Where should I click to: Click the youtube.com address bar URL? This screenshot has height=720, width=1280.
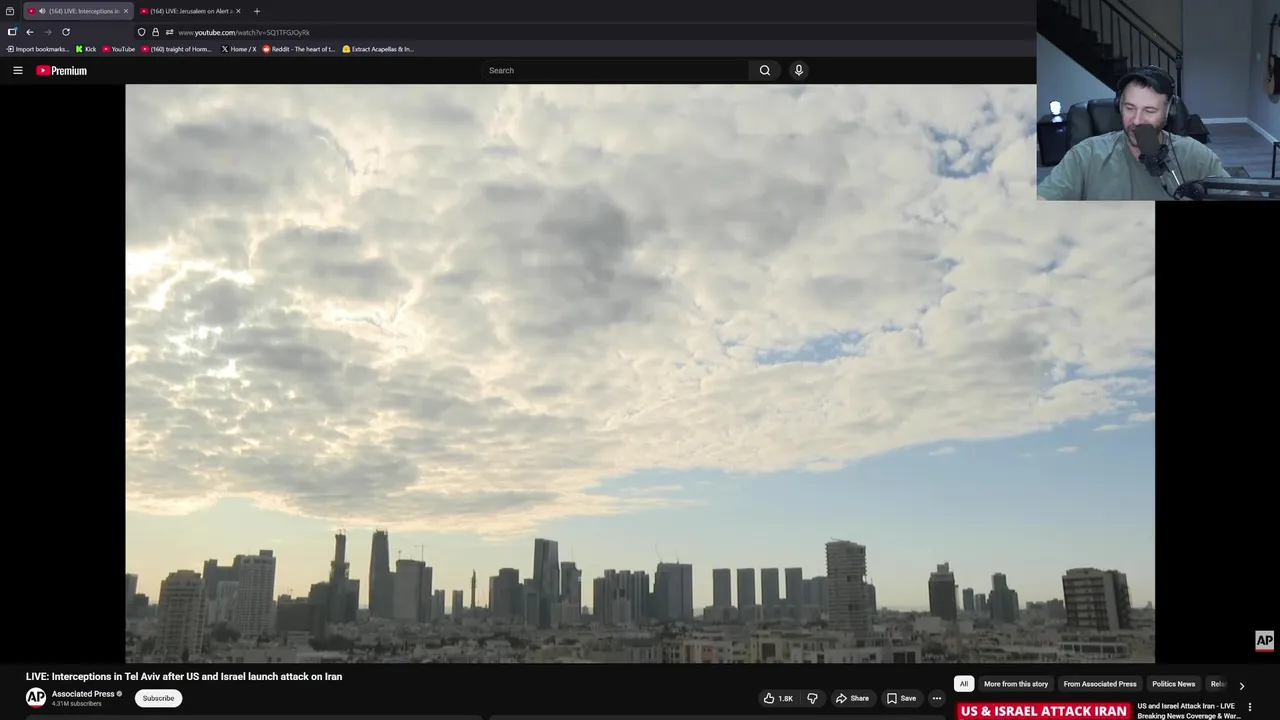[244, 32]
